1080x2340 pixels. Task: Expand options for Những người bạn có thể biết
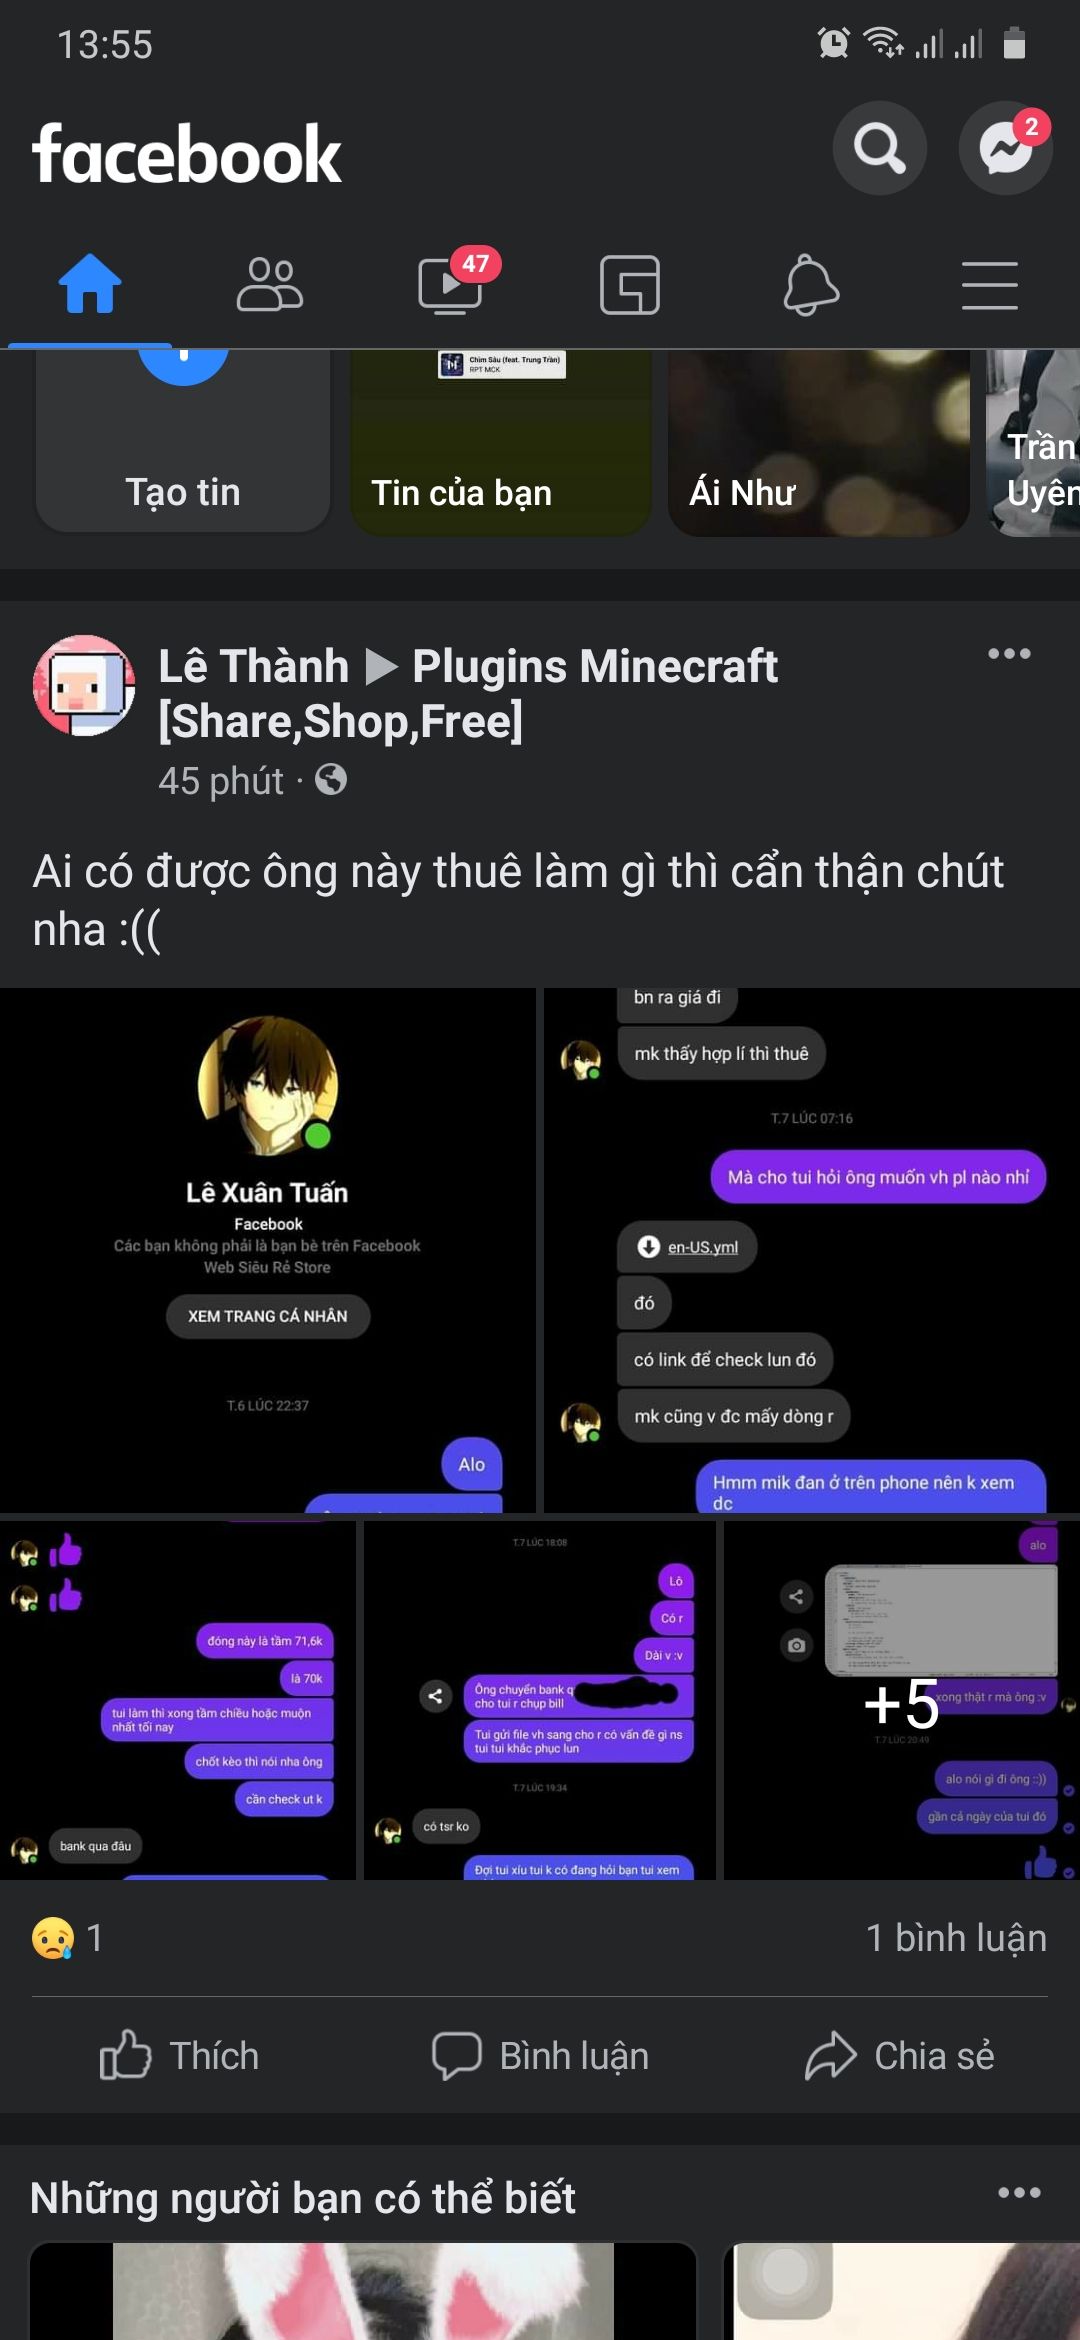coord(1019,2193)
